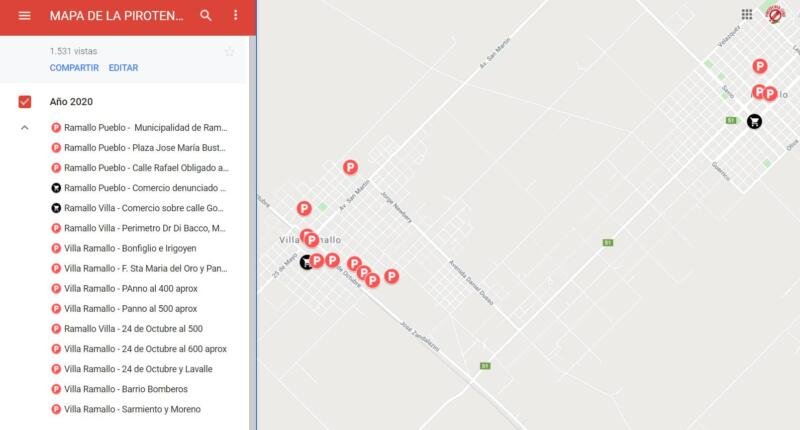
Task: Select Ramallo Pueblo - Municipalidad list item
Action: pos(145,128)
